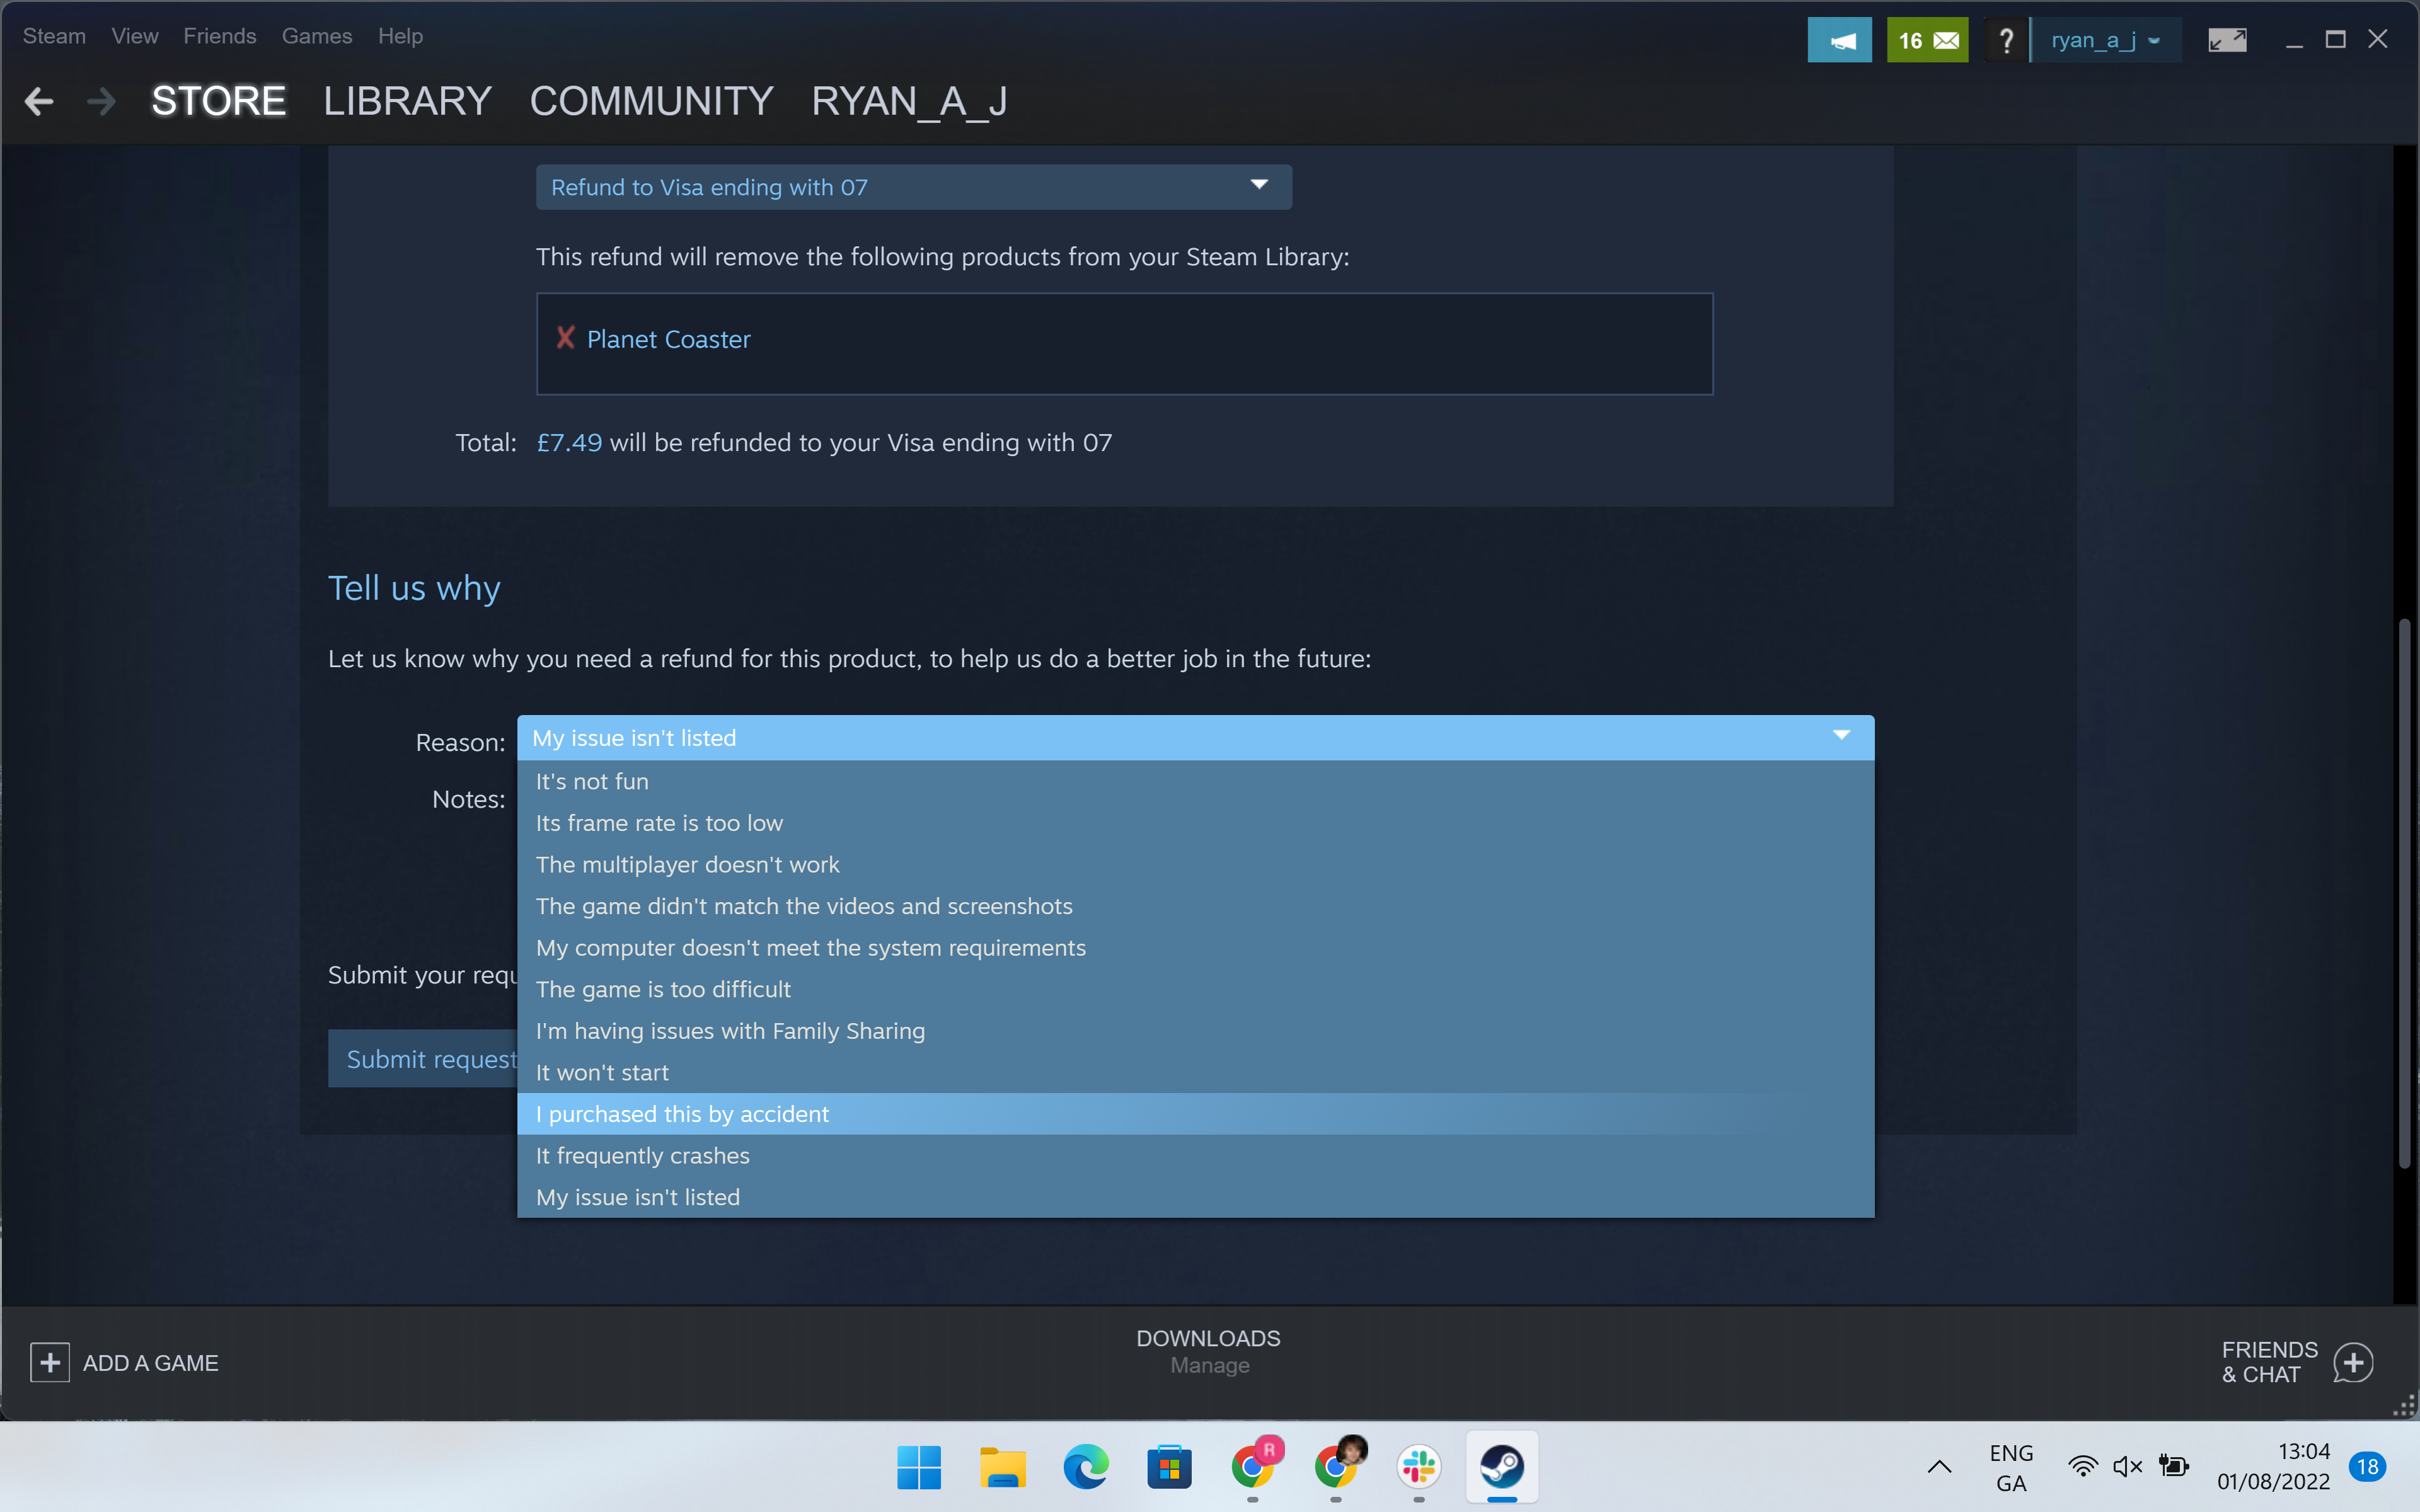
Task: Open Microsoft Store taskbar icon
Action: pos(1168,1467)
